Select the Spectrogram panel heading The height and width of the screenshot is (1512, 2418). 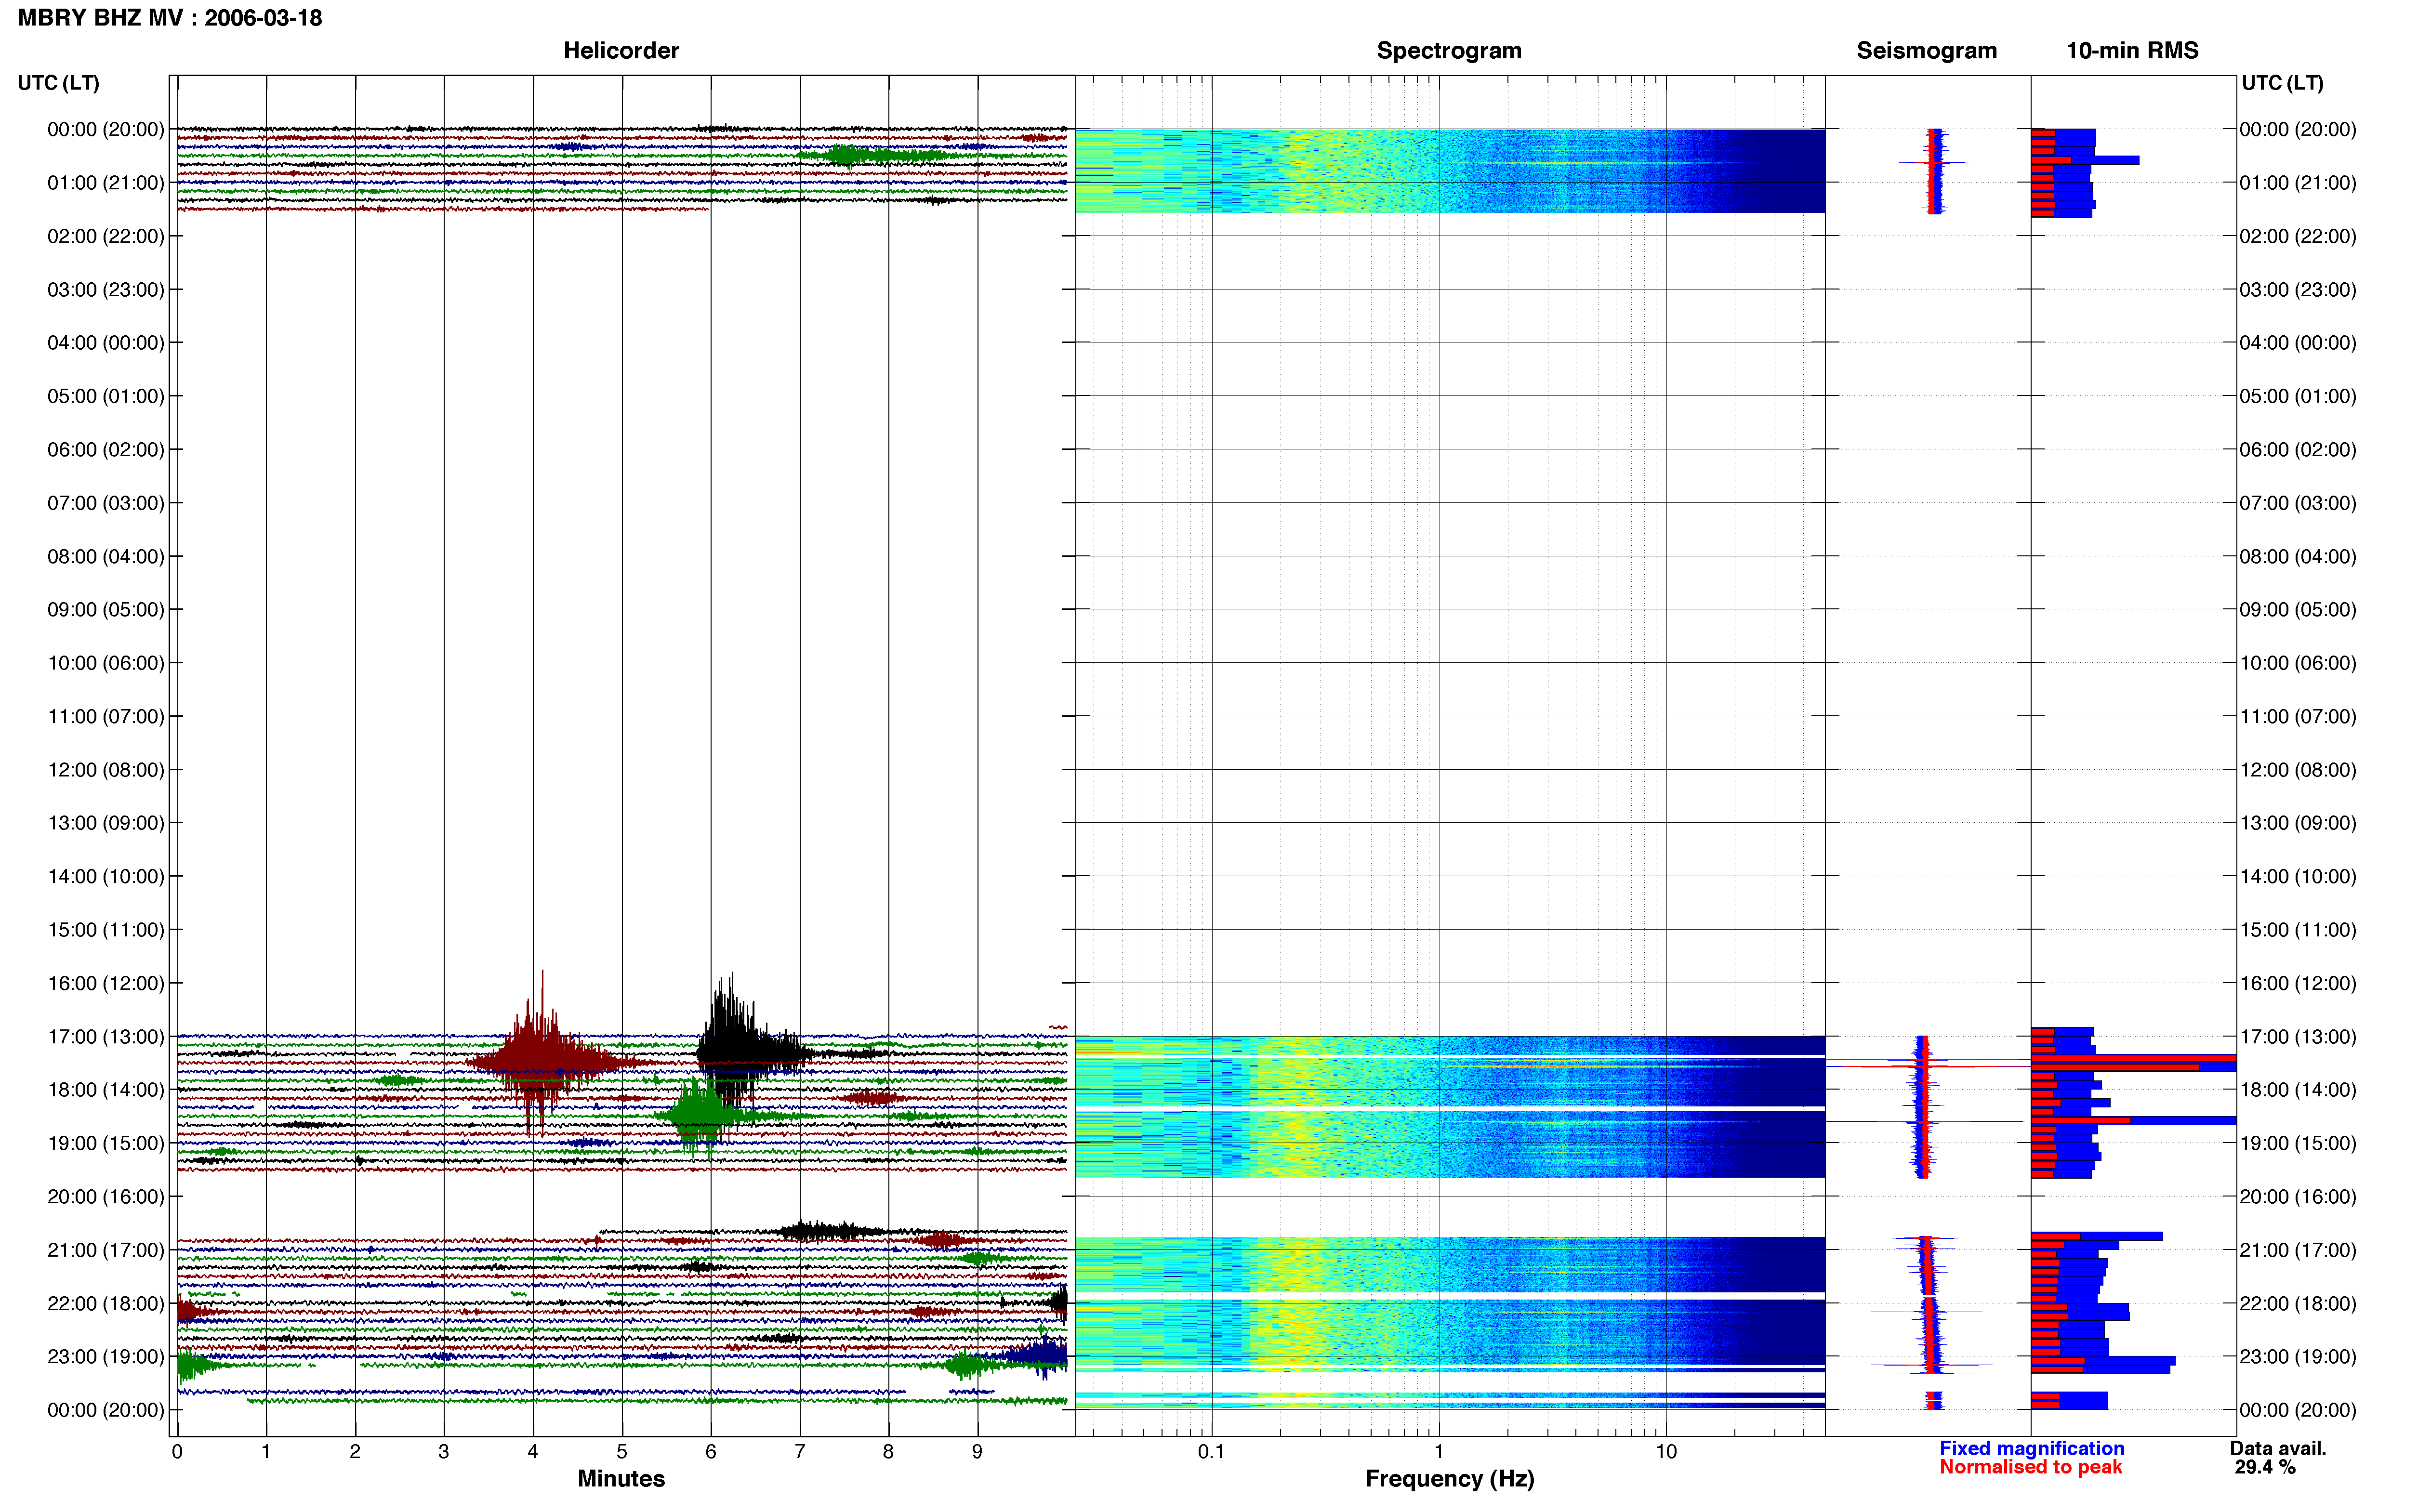(x=1449, y=50)
